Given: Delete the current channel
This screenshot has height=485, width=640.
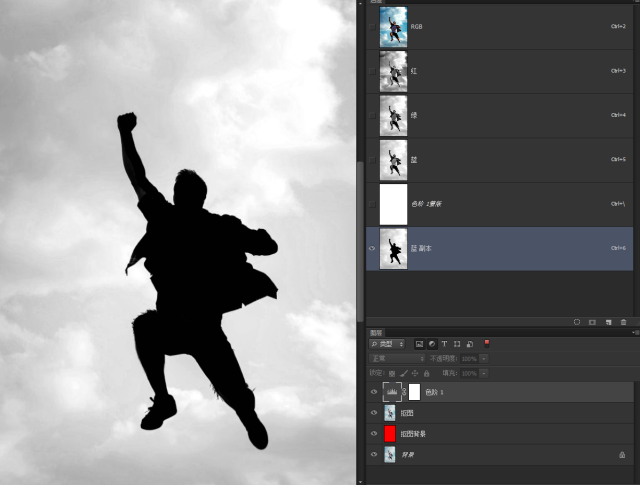Looking at the screenshot, I should point(623,322).
